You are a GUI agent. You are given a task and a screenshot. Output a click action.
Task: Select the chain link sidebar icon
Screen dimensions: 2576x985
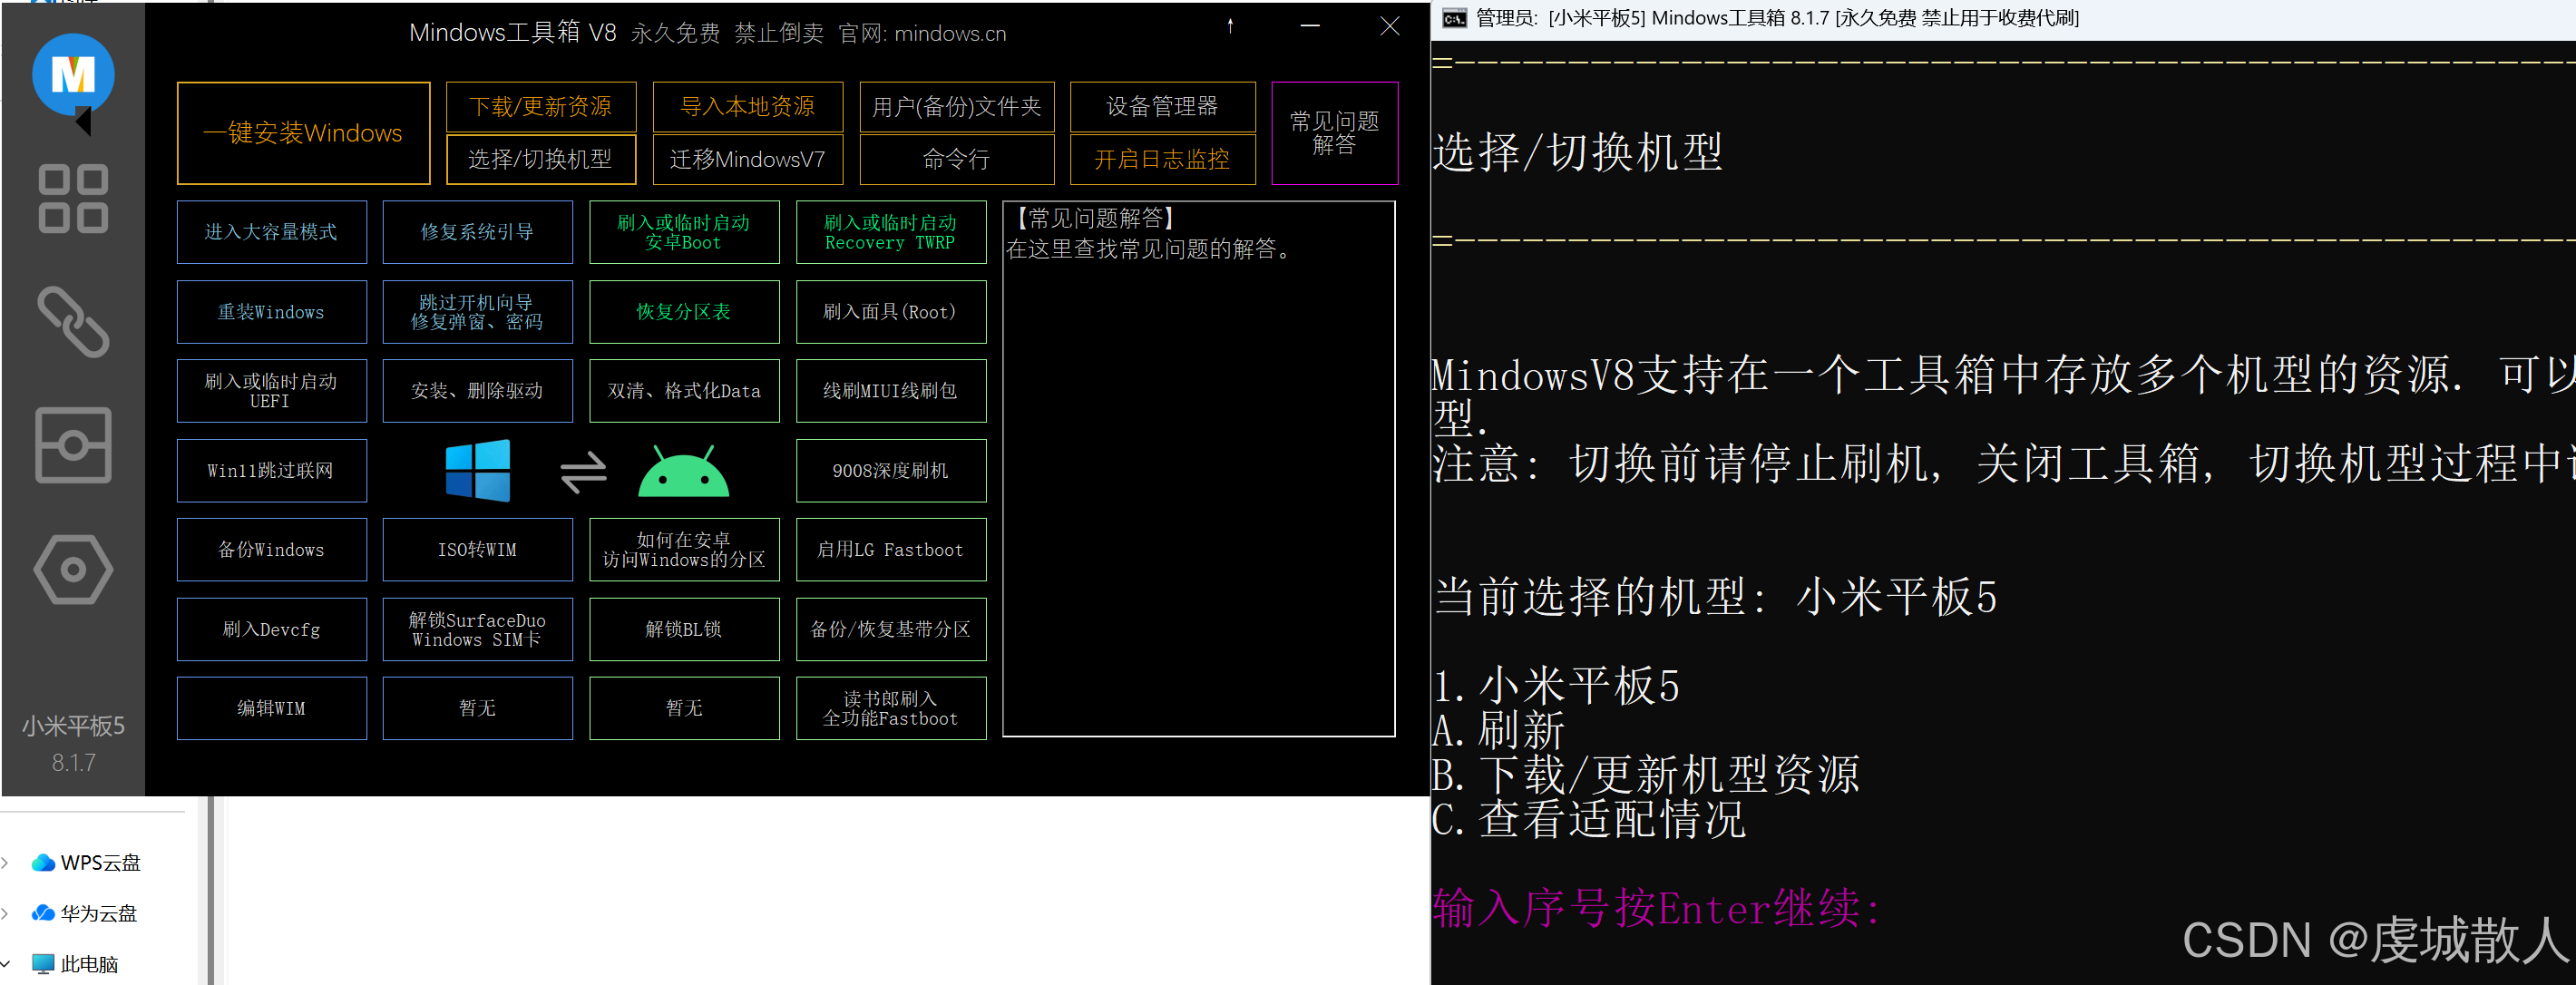point(73,322)
